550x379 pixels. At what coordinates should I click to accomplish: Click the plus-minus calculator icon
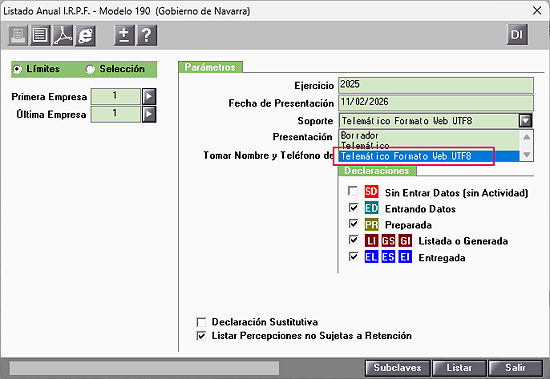pyautogui.click(x=124, y=35)
